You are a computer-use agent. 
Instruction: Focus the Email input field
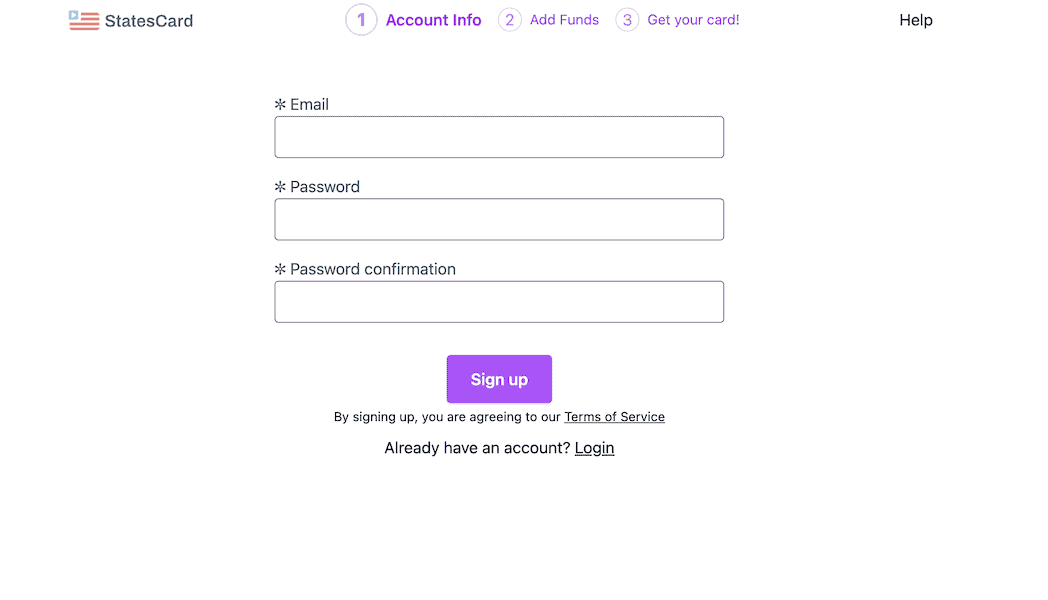tap(499, 137)
